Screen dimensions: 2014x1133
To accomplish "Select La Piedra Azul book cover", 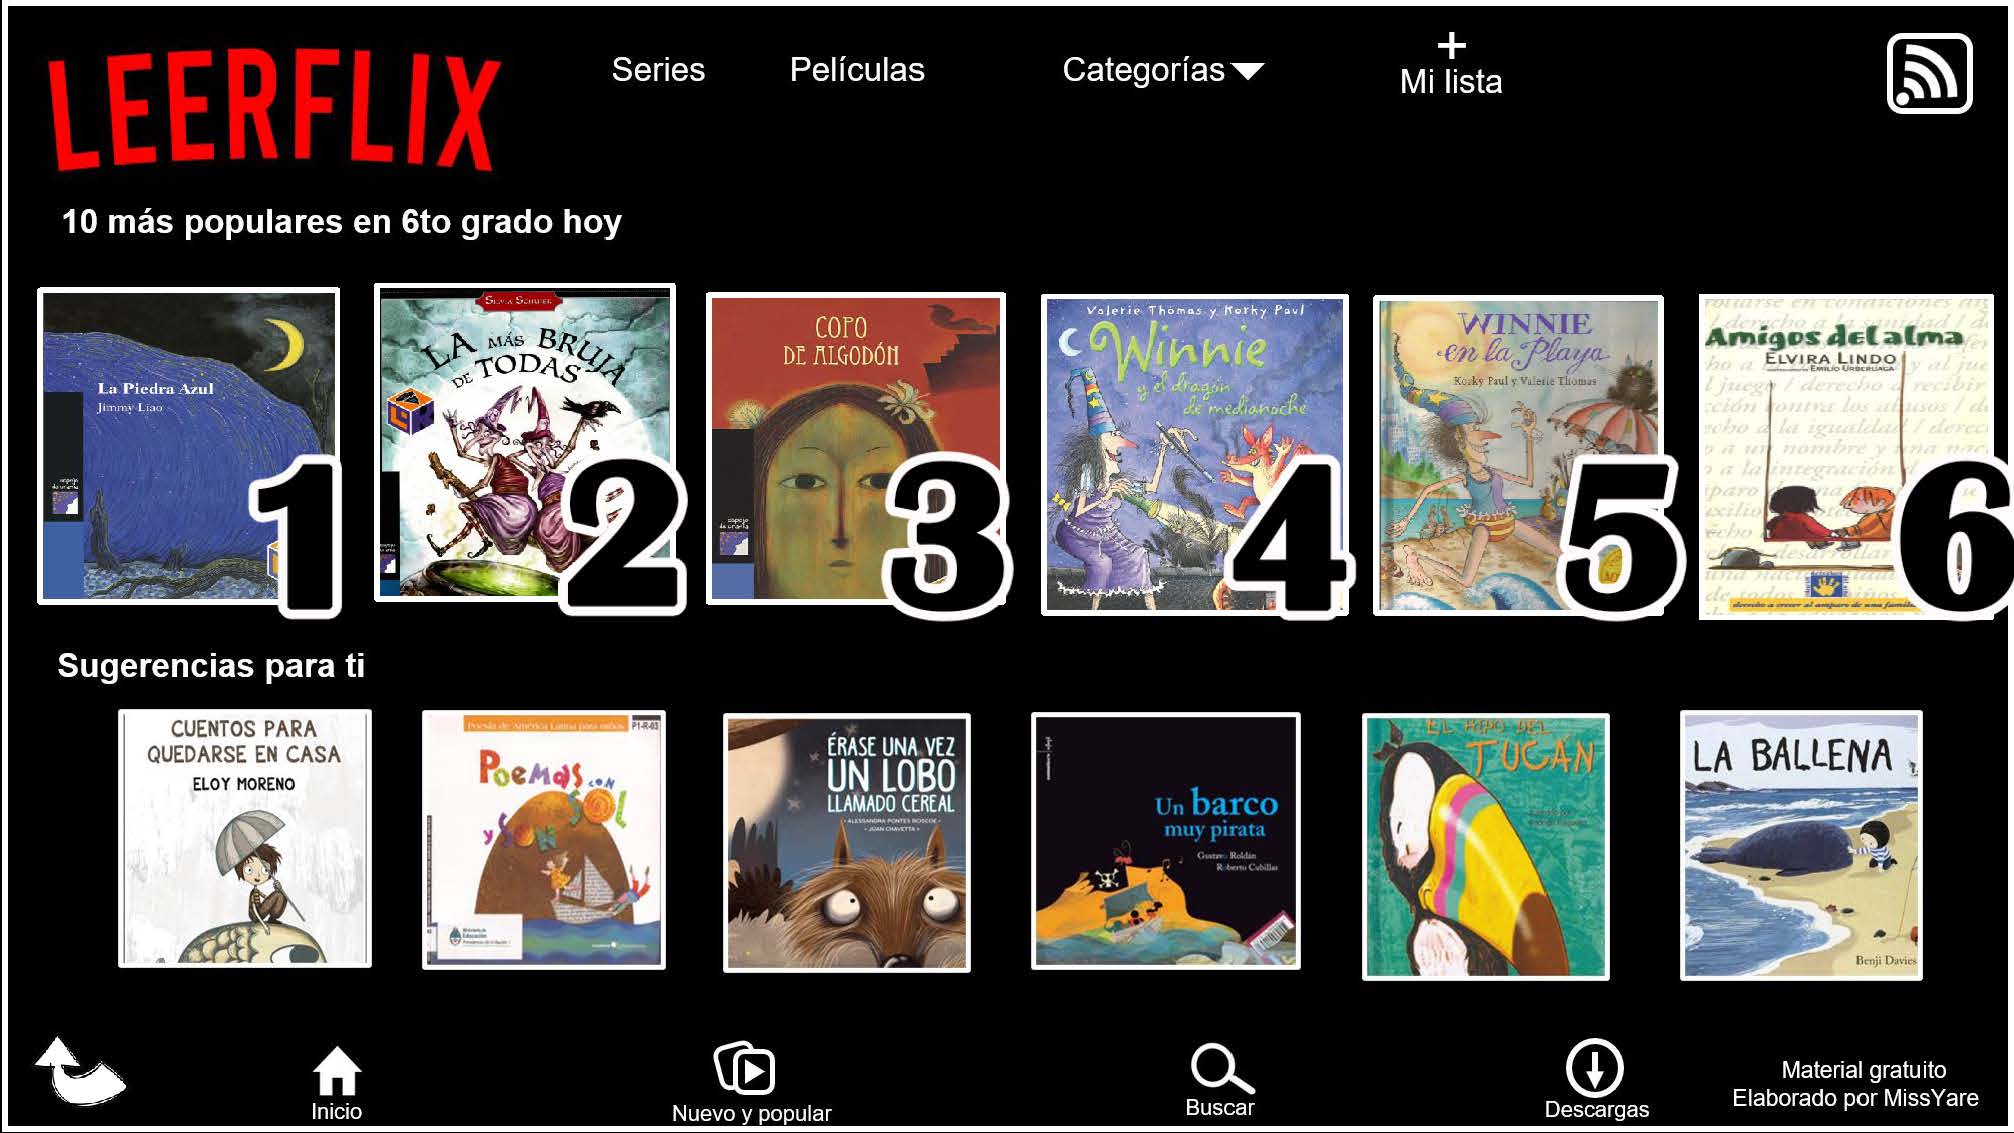I will coord(188,446).
